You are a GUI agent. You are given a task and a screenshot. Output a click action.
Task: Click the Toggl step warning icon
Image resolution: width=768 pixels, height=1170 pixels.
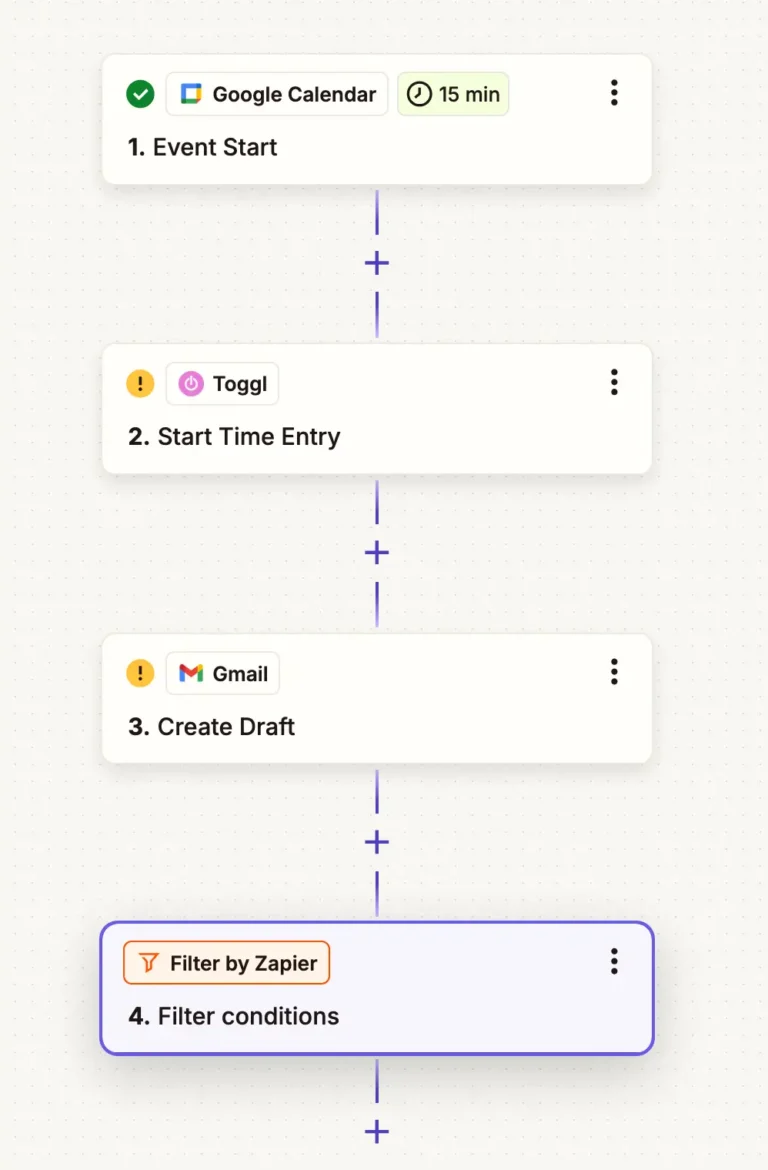[x=140, y=384]
